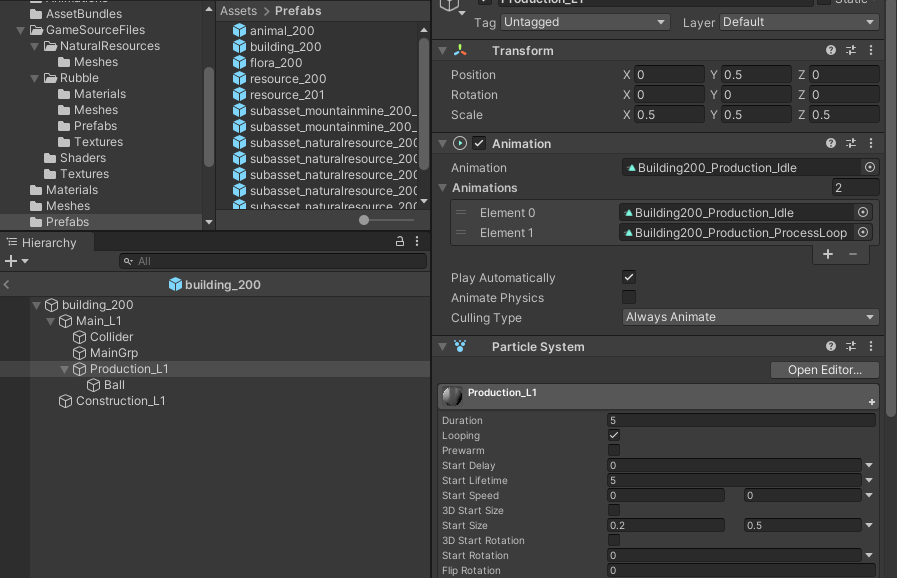
Task: Add an element to the Animations list
Action: (827, 254)
